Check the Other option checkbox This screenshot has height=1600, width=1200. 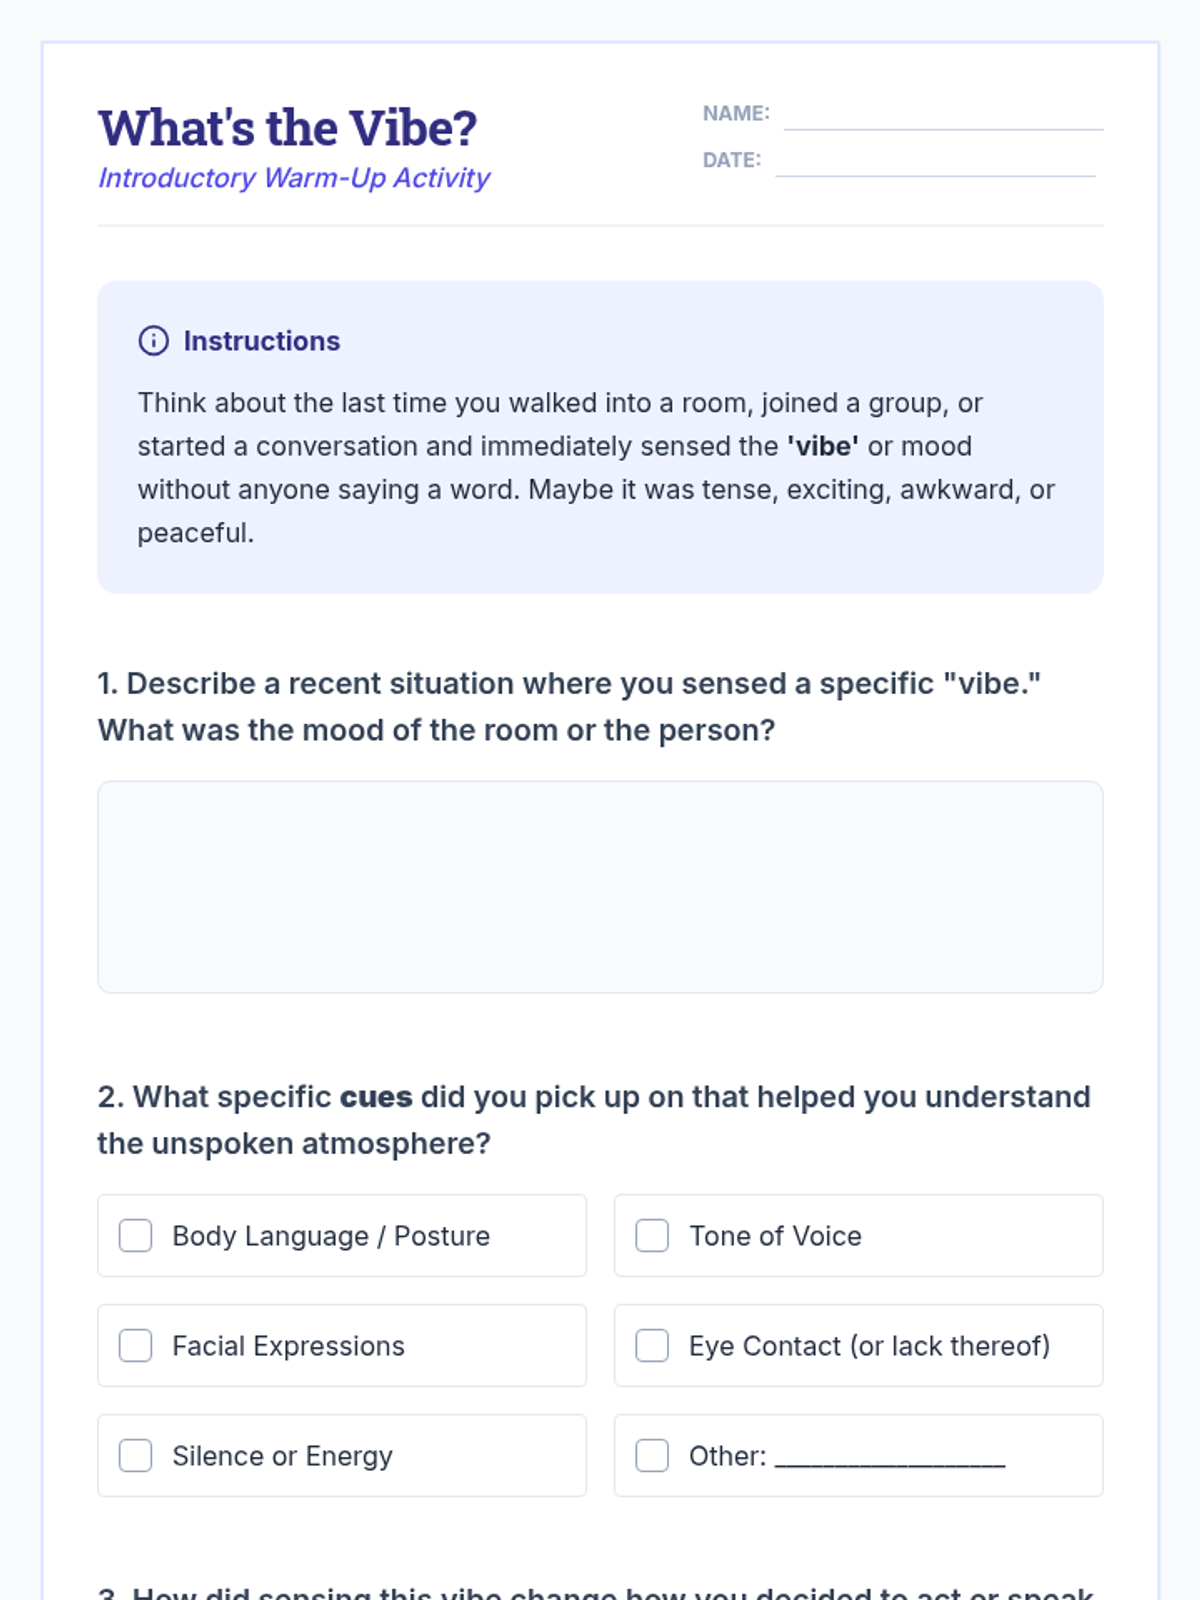pyautogui.click(x=652, y=1456)
